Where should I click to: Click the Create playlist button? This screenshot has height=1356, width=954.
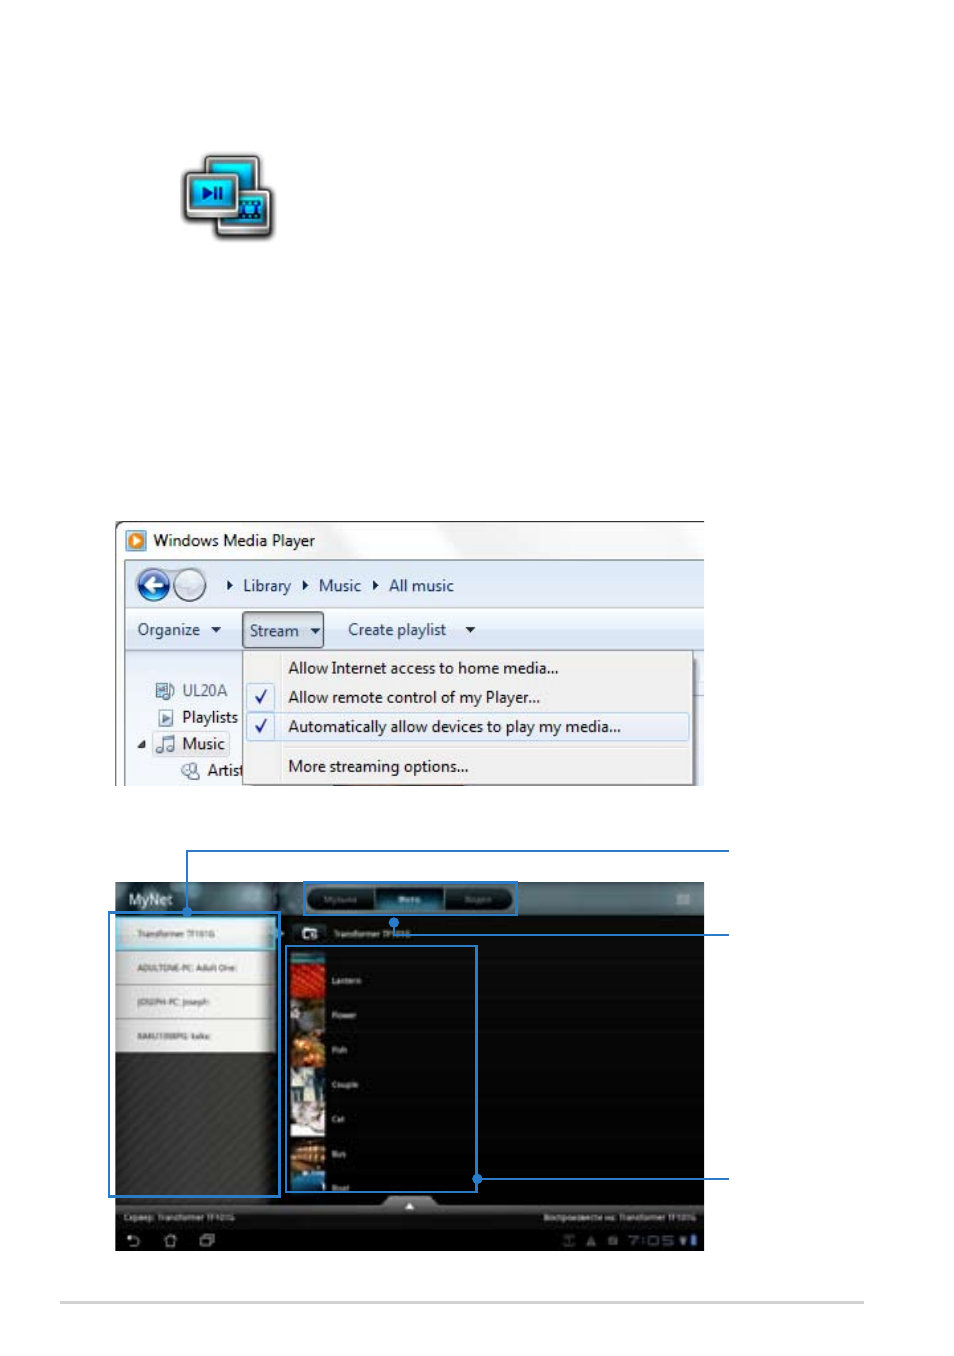coord(397,630)
